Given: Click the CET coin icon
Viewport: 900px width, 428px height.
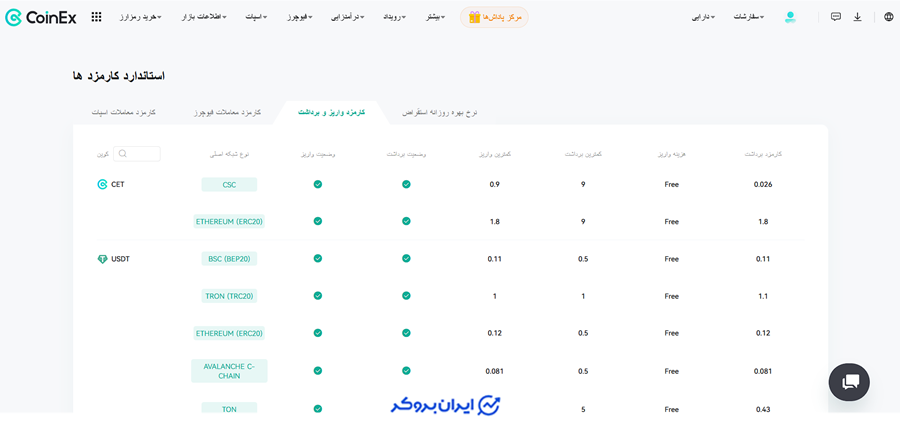Looking at the screenshot, I should (102, 185).
